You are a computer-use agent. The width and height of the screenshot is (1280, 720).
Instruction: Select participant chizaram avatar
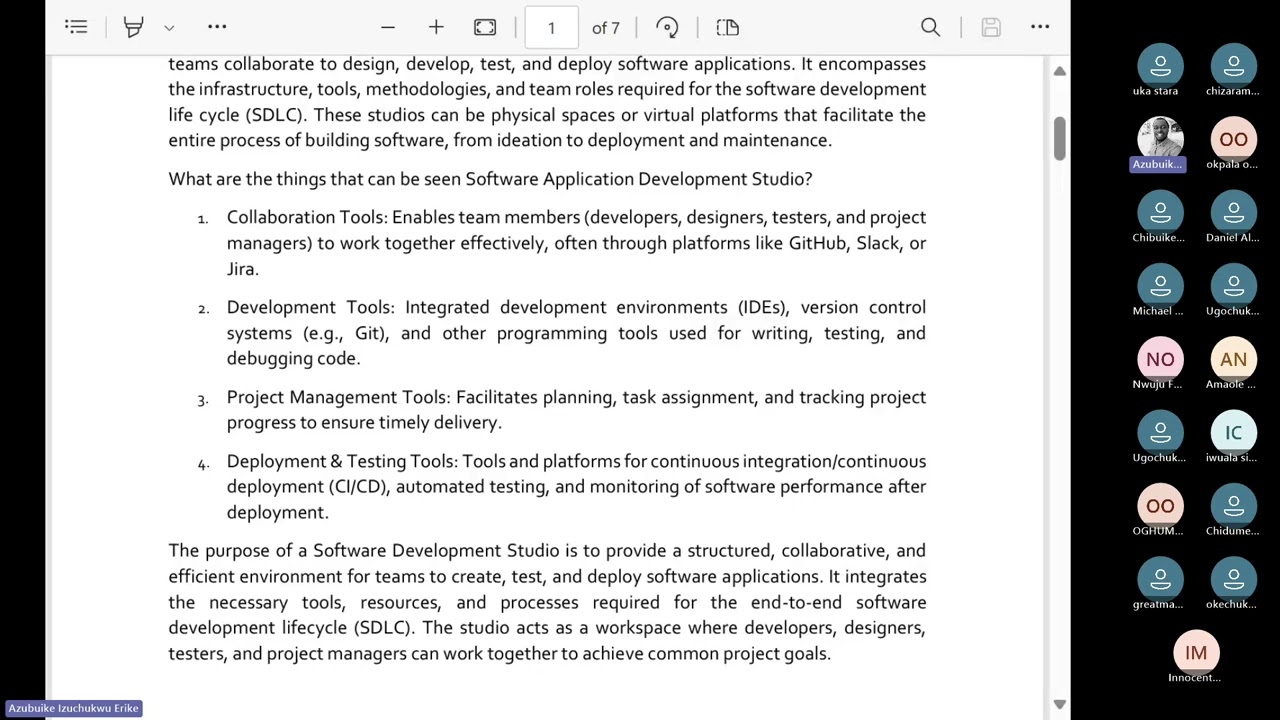(1233, 65)
